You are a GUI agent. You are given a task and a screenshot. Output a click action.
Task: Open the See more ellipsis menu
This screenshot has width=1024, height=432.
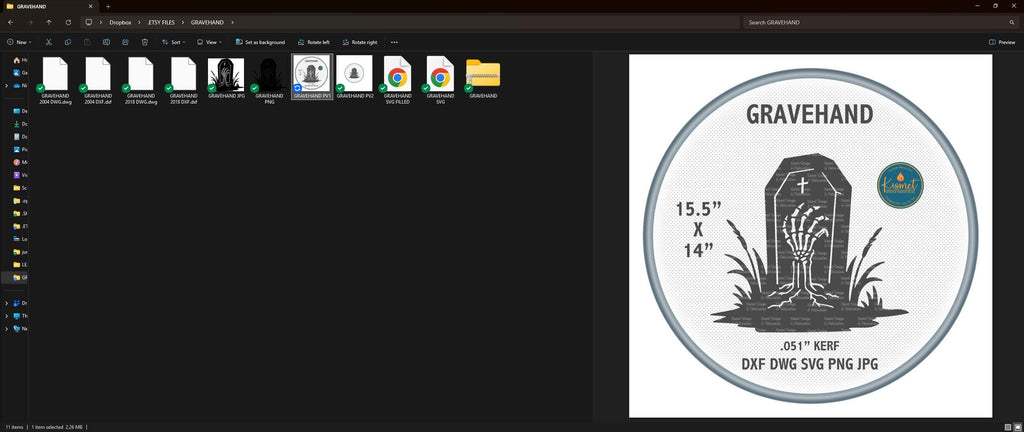click(x=394, y=42)
